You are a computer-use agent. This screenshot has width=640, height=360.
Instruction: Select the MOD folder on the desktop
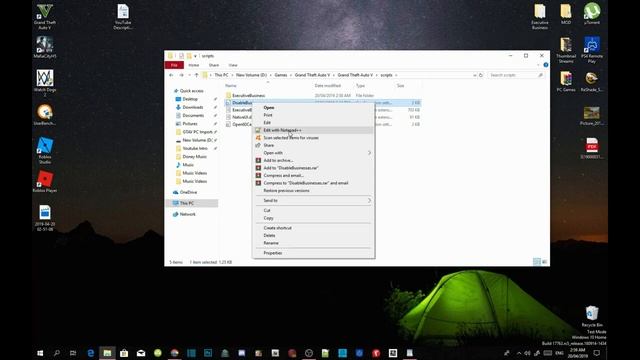point(566,14)
